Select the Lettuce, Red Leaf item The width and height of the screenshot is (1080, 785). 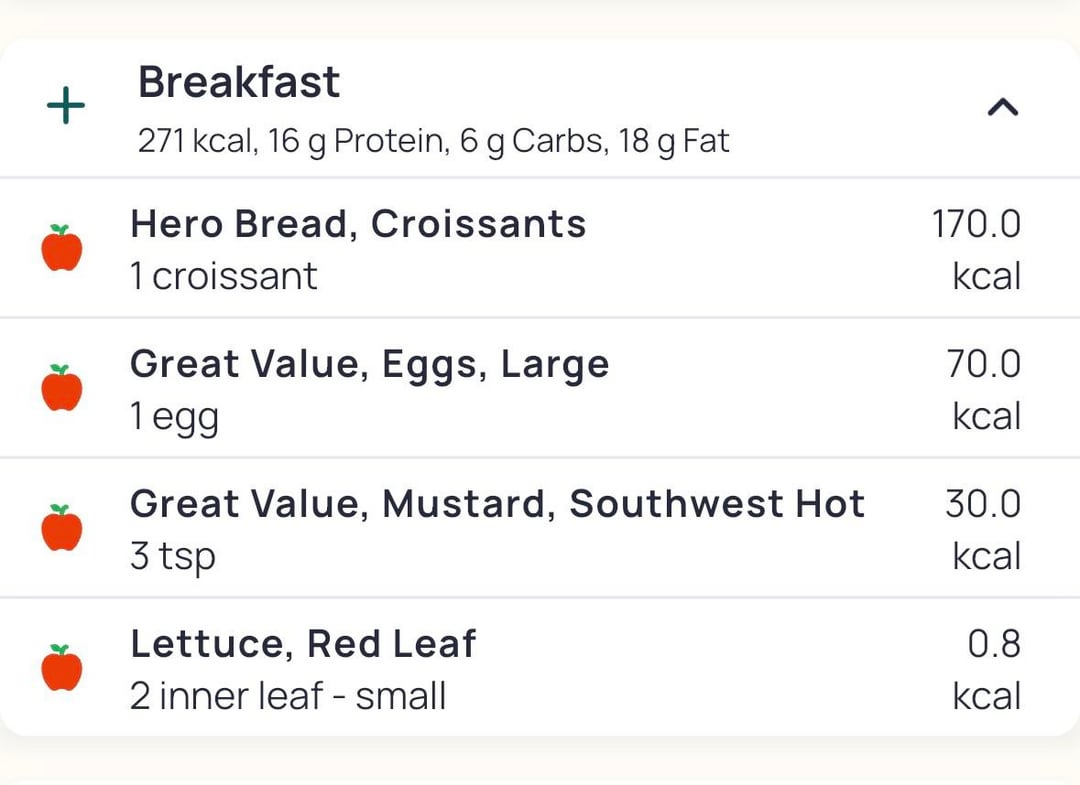[x=303, y=644]
